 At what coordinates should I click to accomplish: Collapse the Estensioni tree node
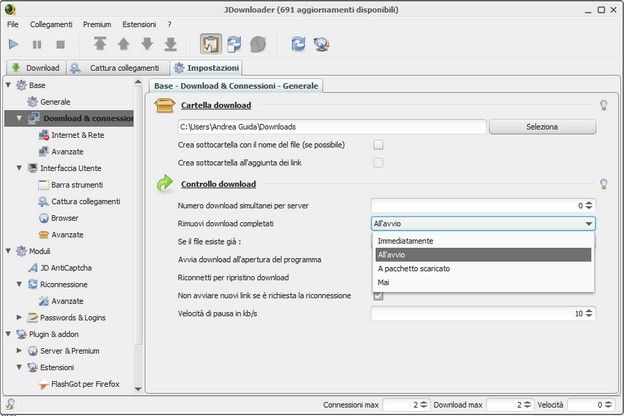point(19,367)
